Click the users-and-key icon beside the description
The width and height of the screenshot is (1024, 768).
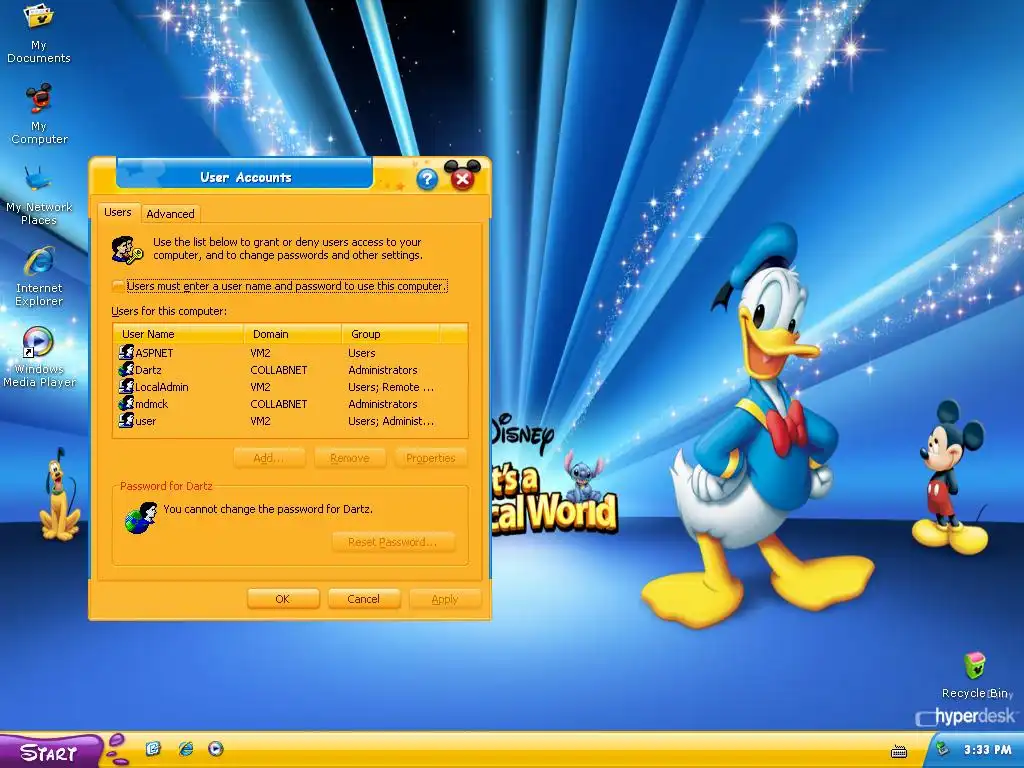[x=127, y=250]
